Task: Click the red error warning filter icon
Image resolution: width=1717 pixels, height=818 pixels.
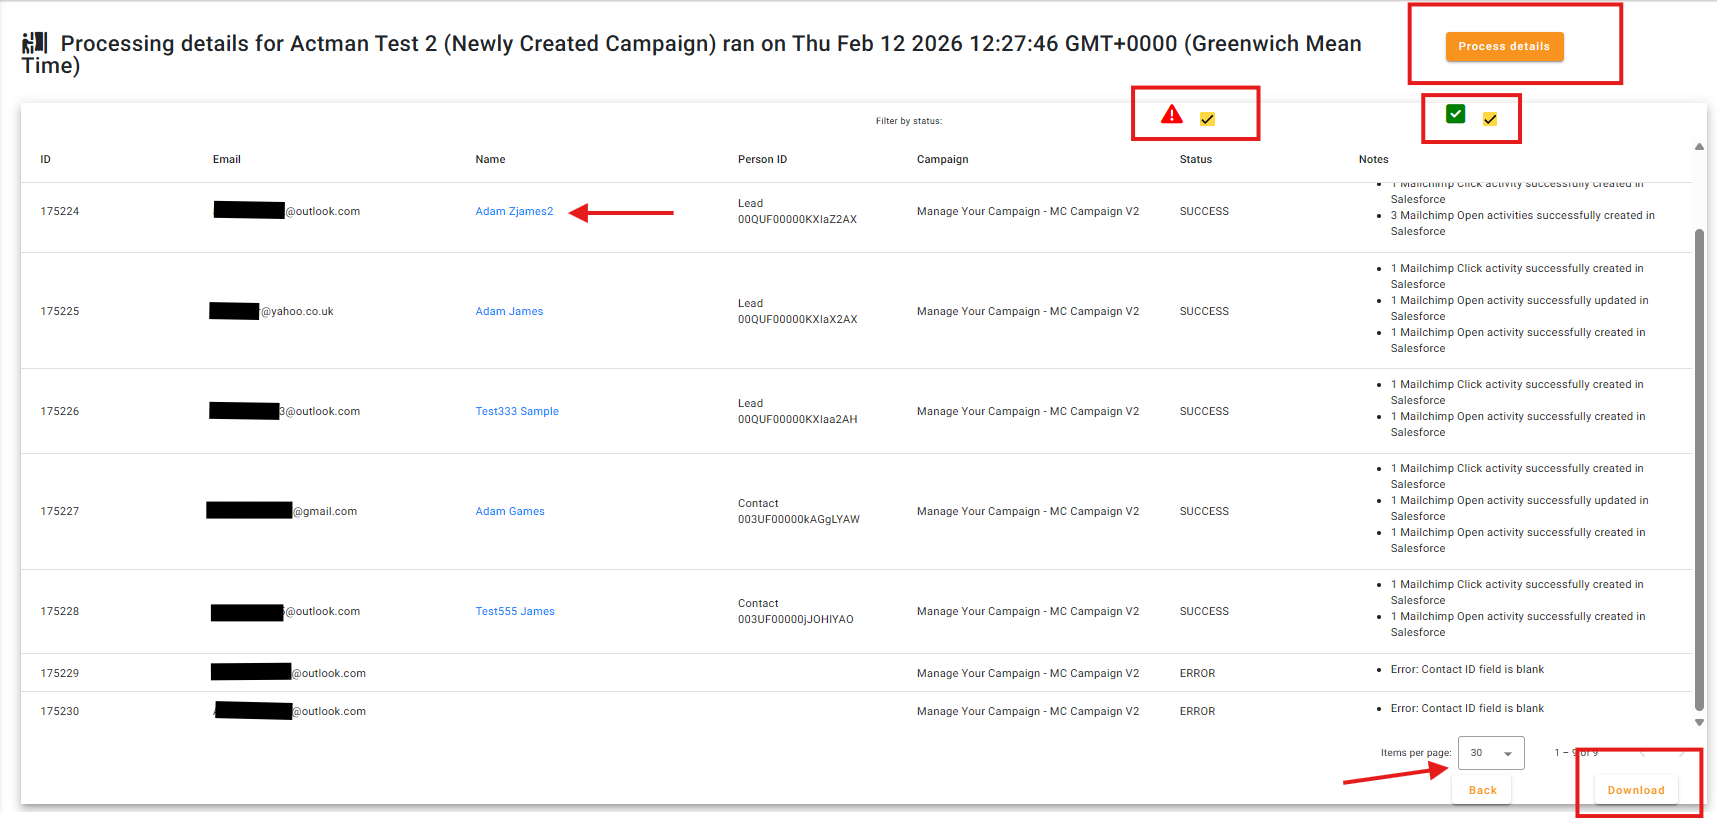Action: point(1171,115)
